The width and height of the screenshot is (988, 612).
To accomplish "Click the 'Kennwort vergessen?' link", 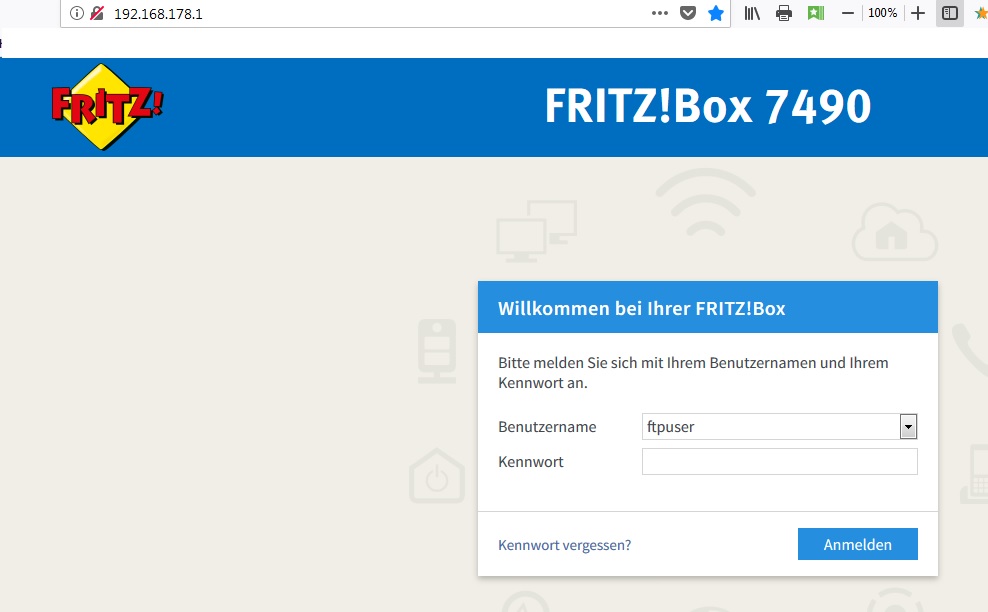I will tap(565, 545).
